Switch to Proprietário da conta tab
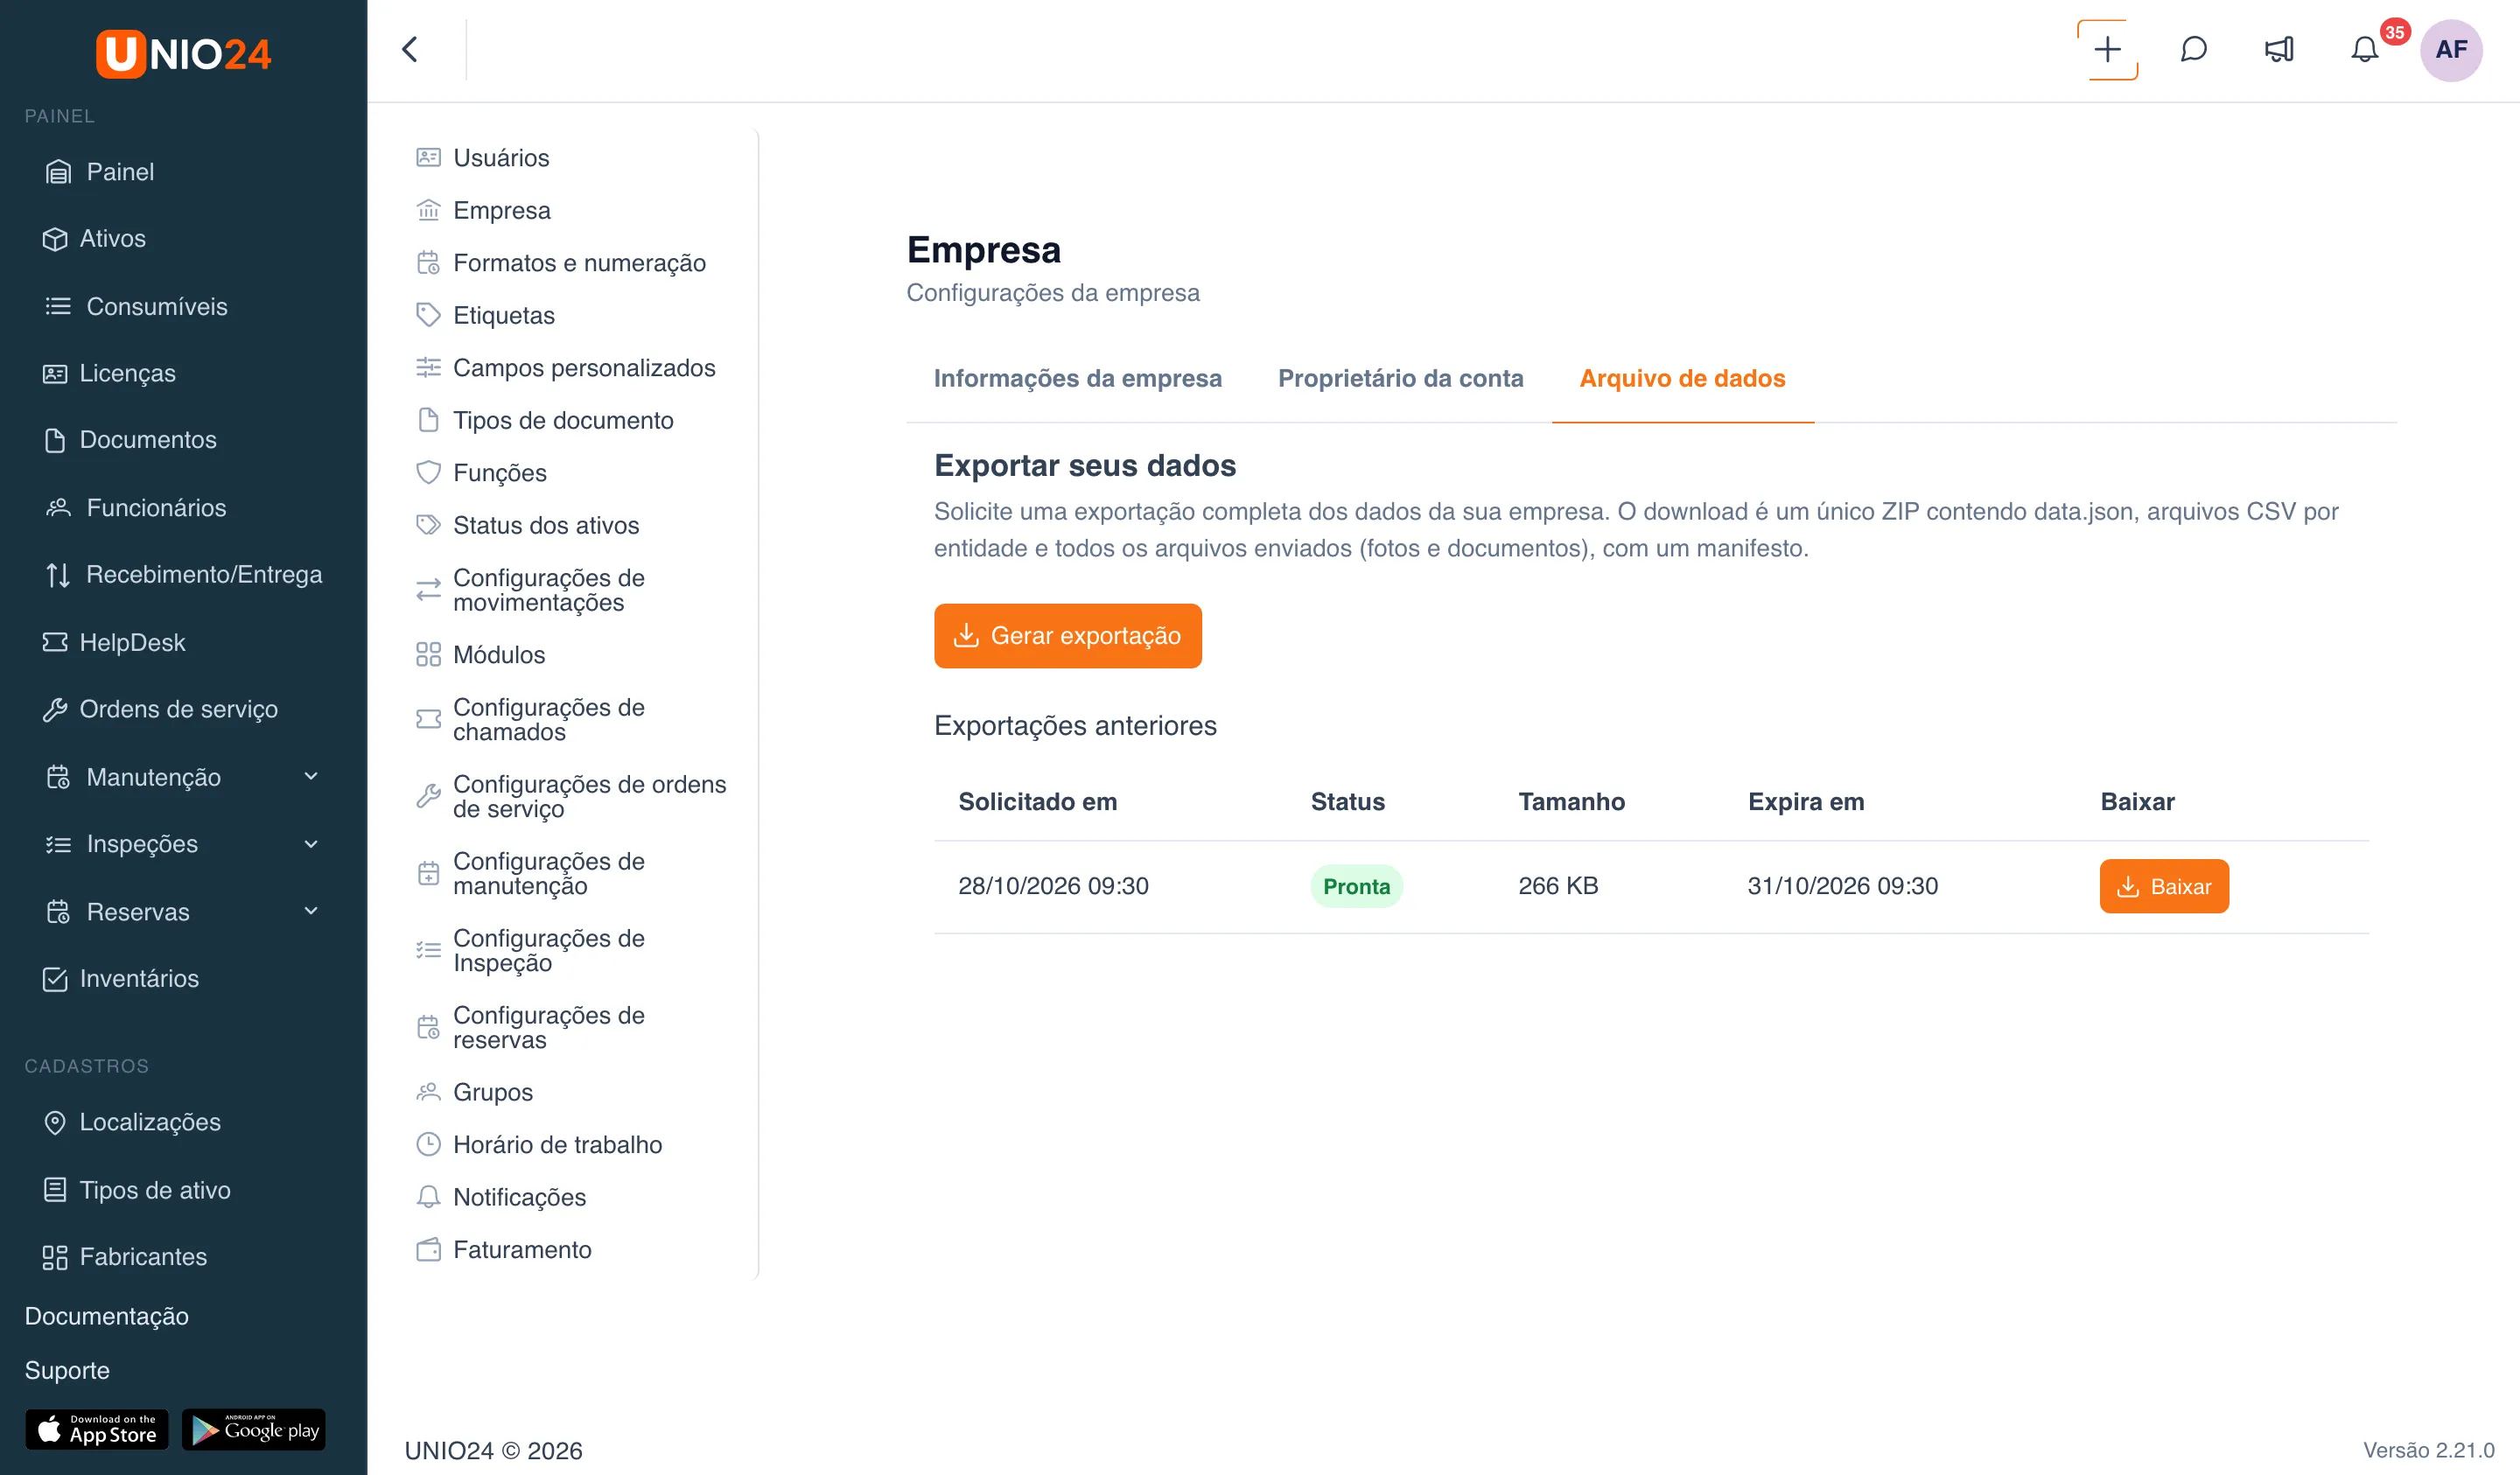 [x=1400, y=378]
